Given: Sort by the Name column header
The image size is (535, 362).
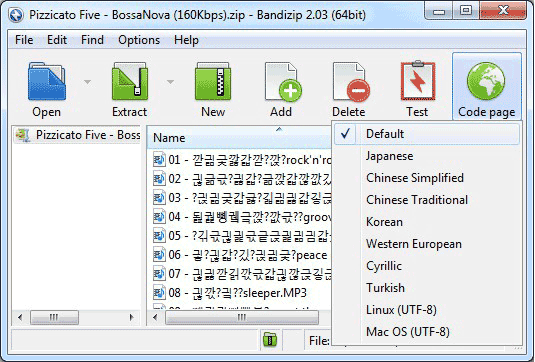Looking at the screenshot, I should point(239,137).
